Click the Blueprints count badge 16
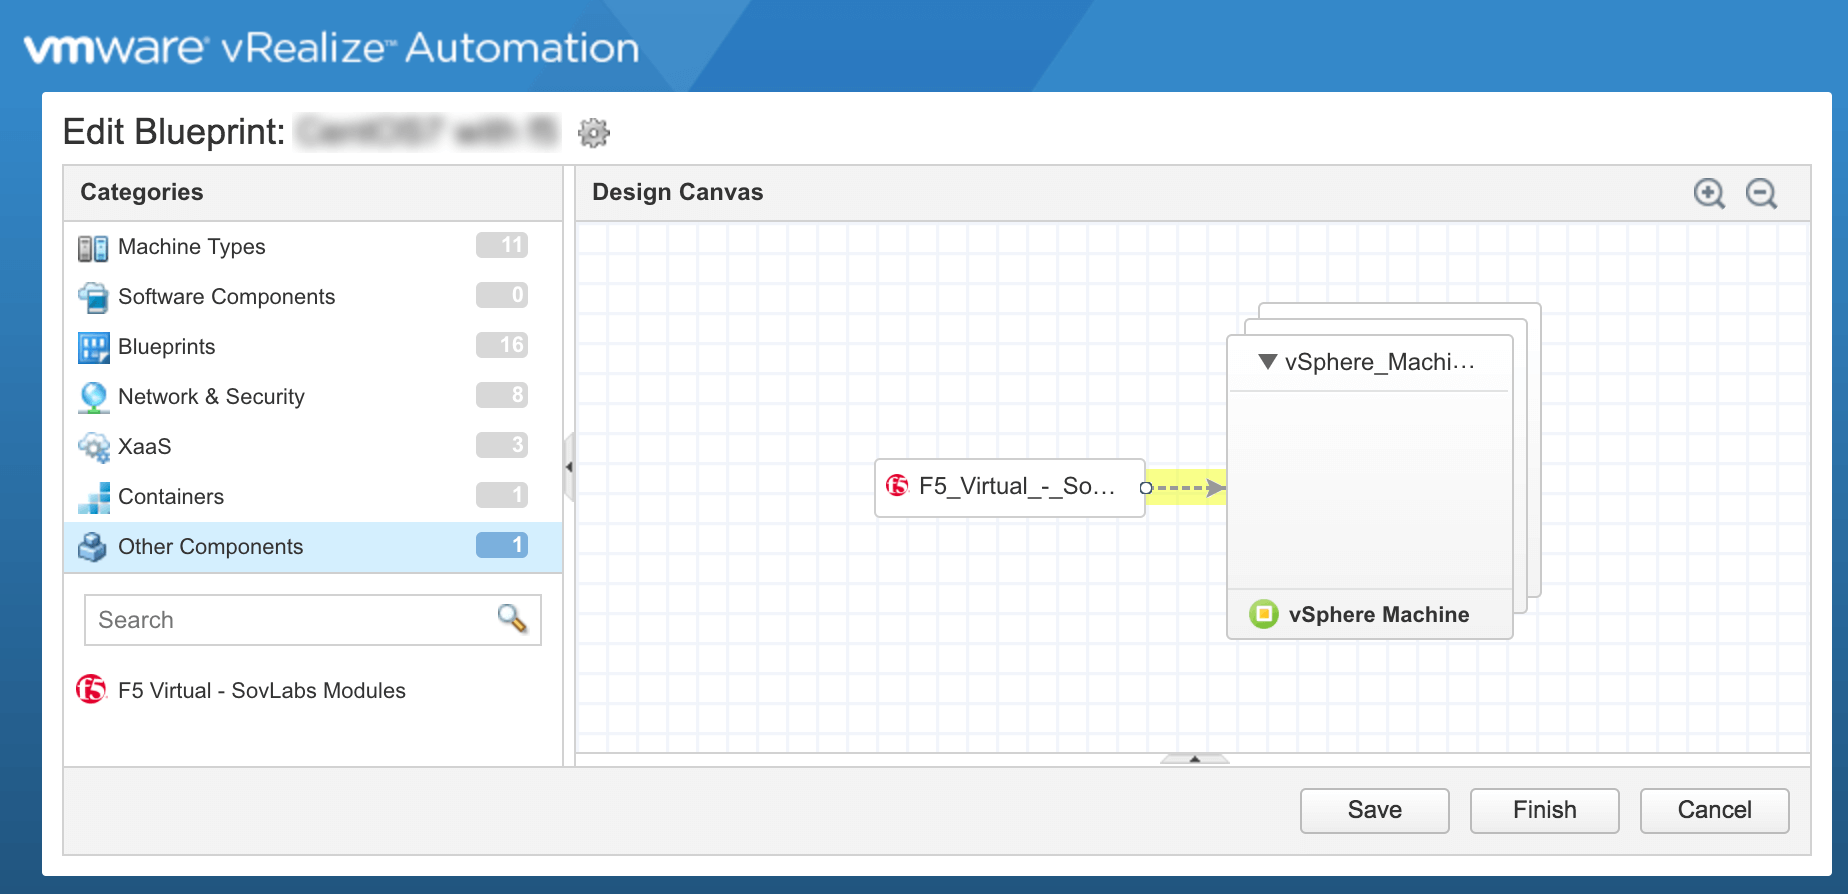Image resolution: width=1848 pixels, height=894 pixels. coord(502,345)
